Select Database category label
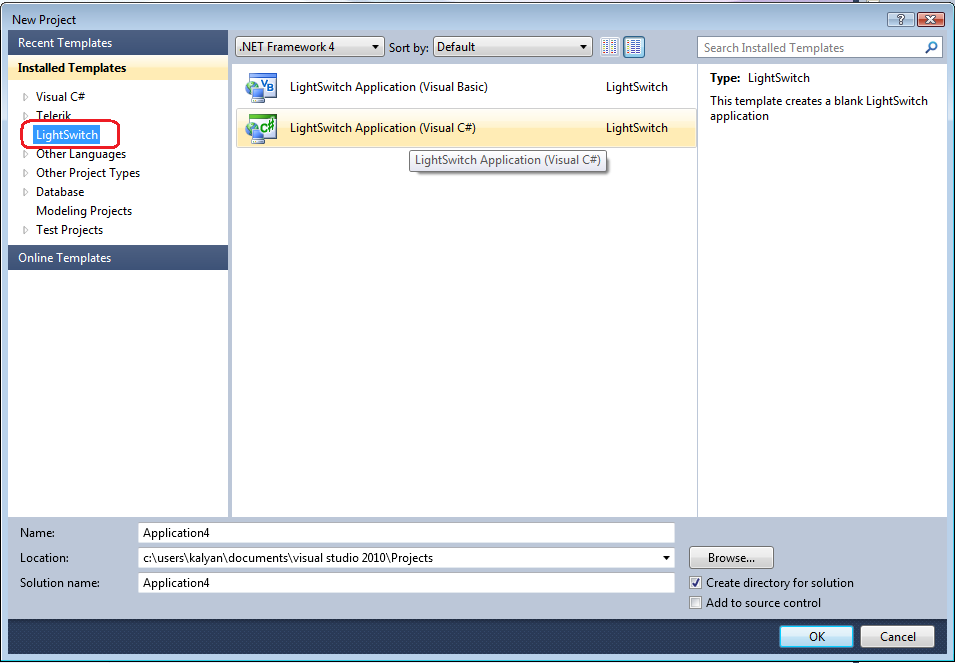Screen dimensions: 955x663 click(x=60, y=192)
